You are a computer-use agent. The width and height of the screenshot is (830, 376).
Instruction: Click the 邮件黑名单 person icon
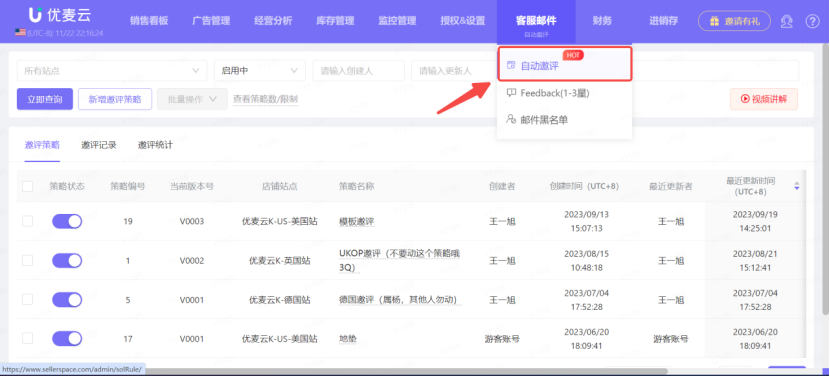point(511,120)
